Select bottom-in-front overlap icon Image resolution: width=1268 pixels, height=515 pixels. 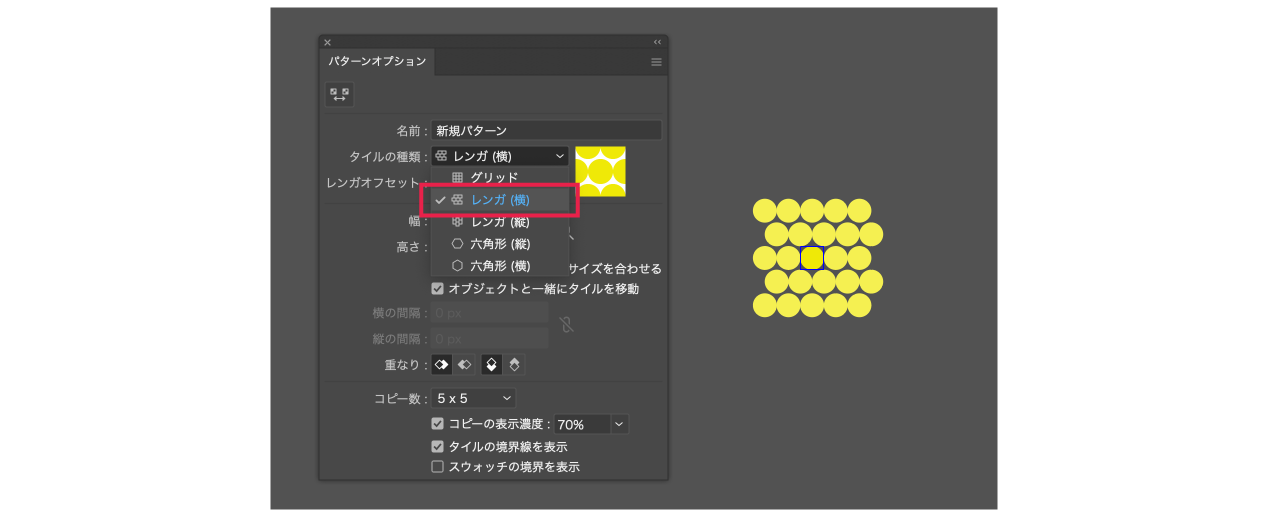coord(514,365)
